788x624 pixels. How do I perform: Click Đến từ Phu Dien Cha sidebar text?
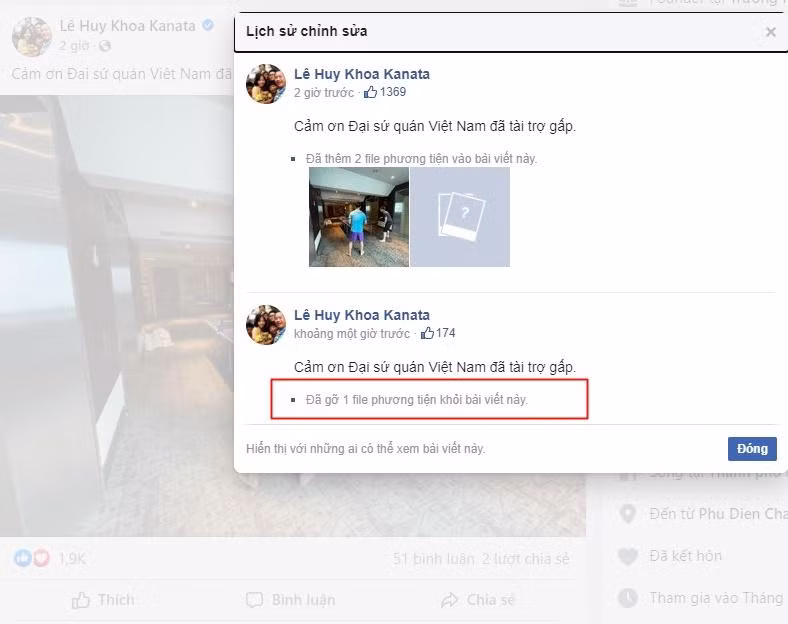pyautogui.click(x=718, y=513)
